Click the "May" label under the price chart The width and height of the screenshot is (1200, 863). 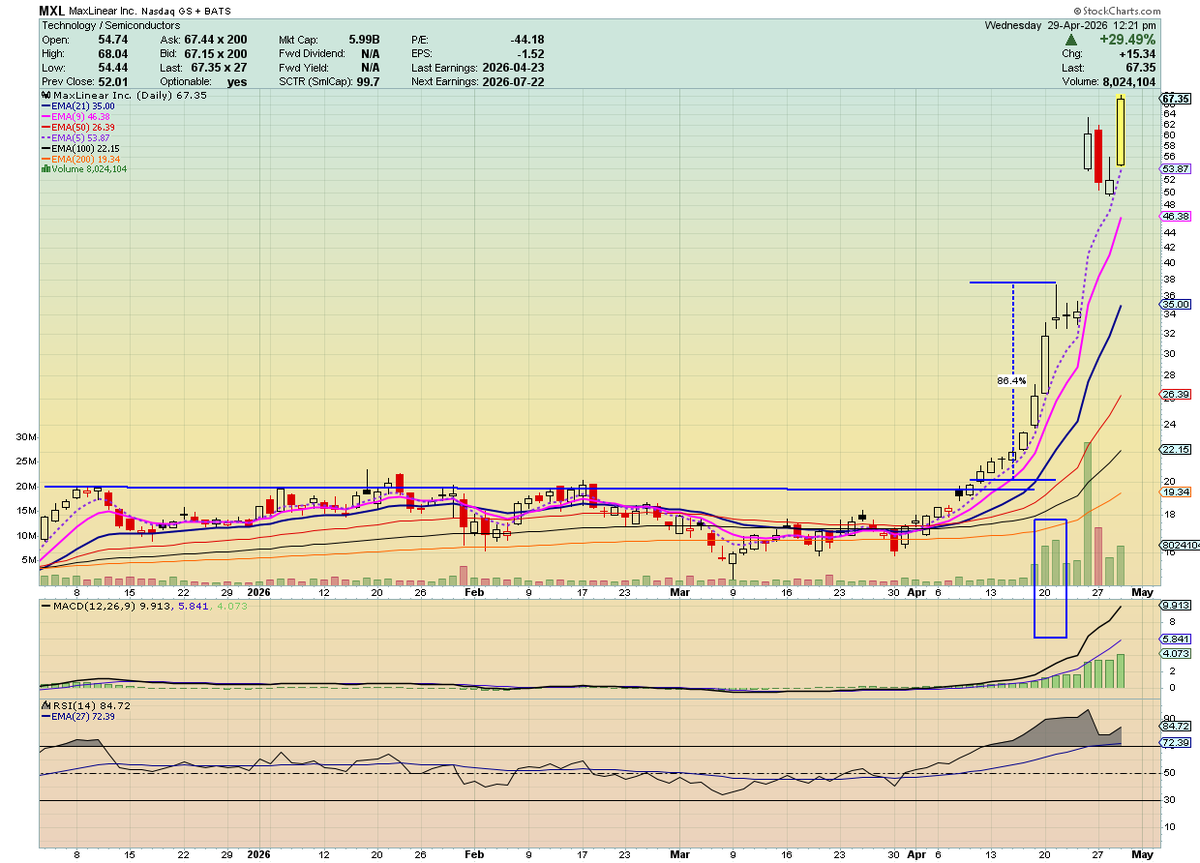[x=1143, y=592]
